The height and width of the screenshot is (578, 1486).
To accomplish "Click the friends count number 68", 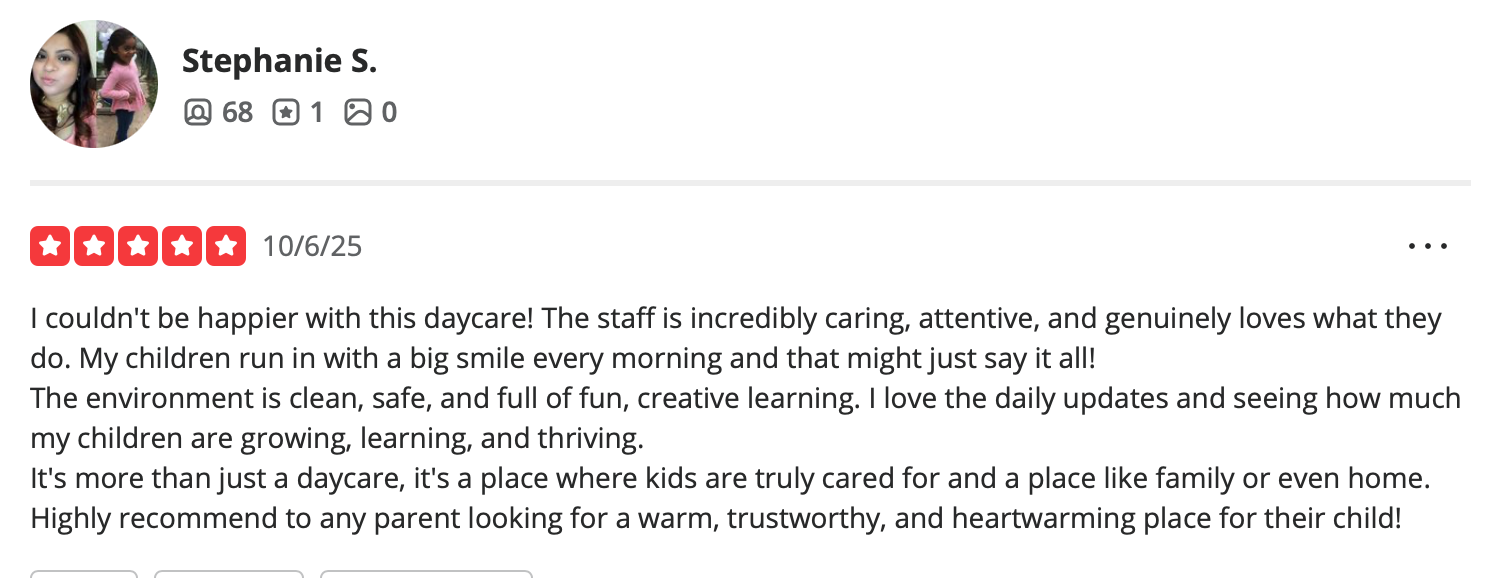I will click(x=237, y=112).
